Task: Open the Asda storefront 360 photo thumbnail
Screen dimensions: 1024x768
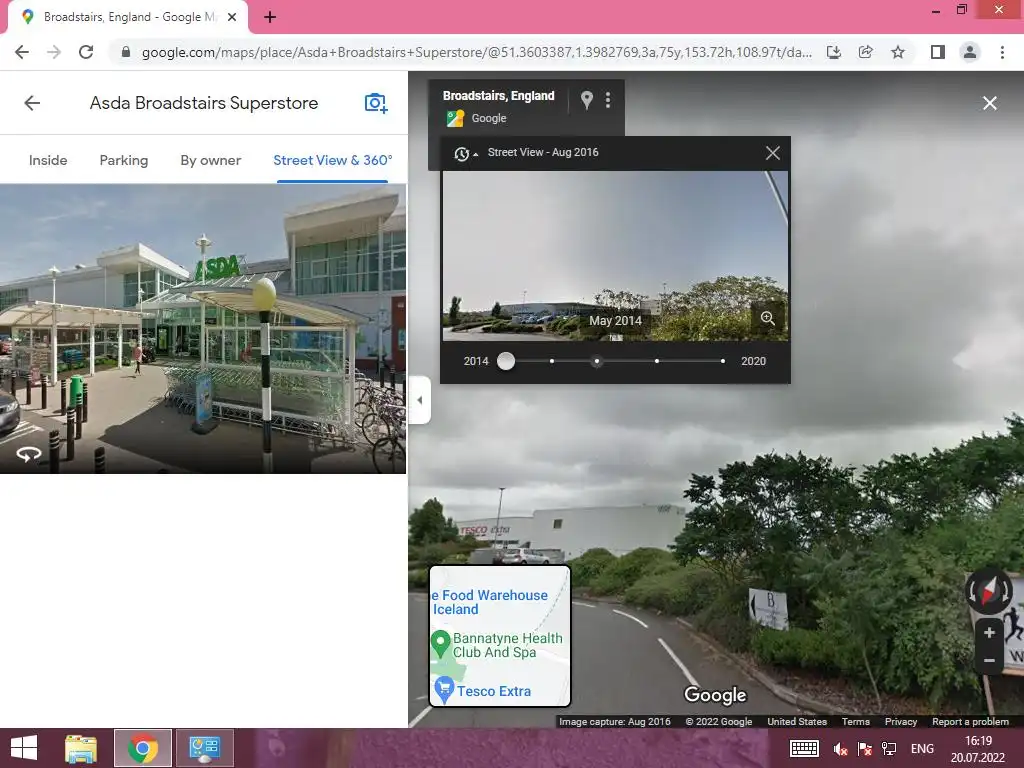Action: [202, 328]
